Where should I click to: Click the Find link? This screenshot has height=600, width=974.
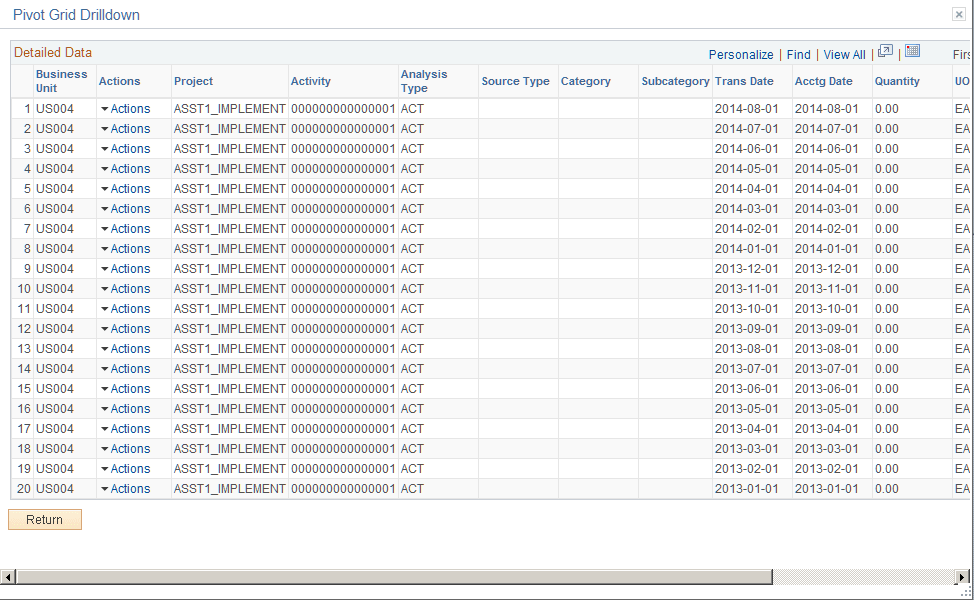pyautogui.click(x=797, y=53)
